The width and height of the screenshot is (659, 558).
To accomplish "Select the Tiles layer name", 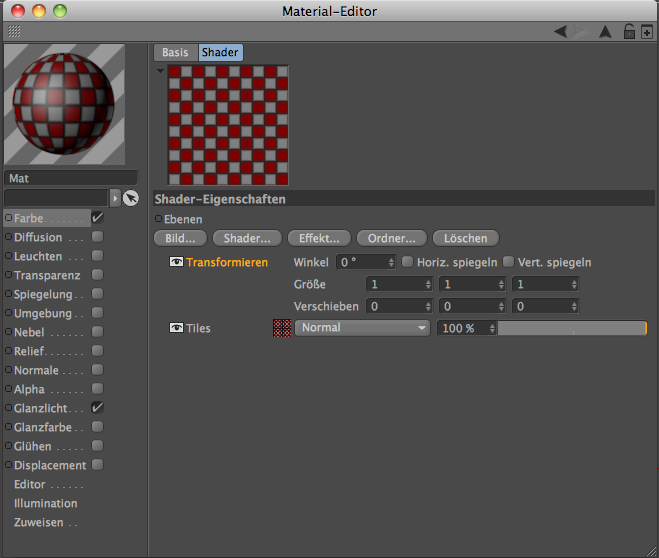I will tap(198, 328).
